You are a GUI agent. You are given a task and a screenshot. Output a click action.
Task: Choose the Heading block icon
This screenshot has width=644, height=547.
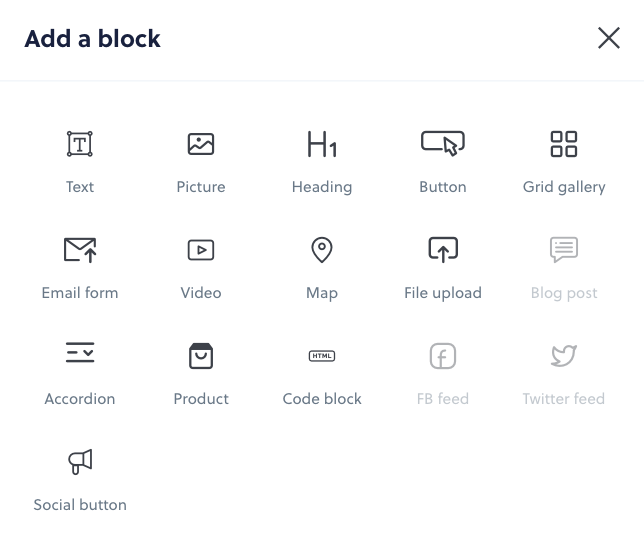point(322,144)
